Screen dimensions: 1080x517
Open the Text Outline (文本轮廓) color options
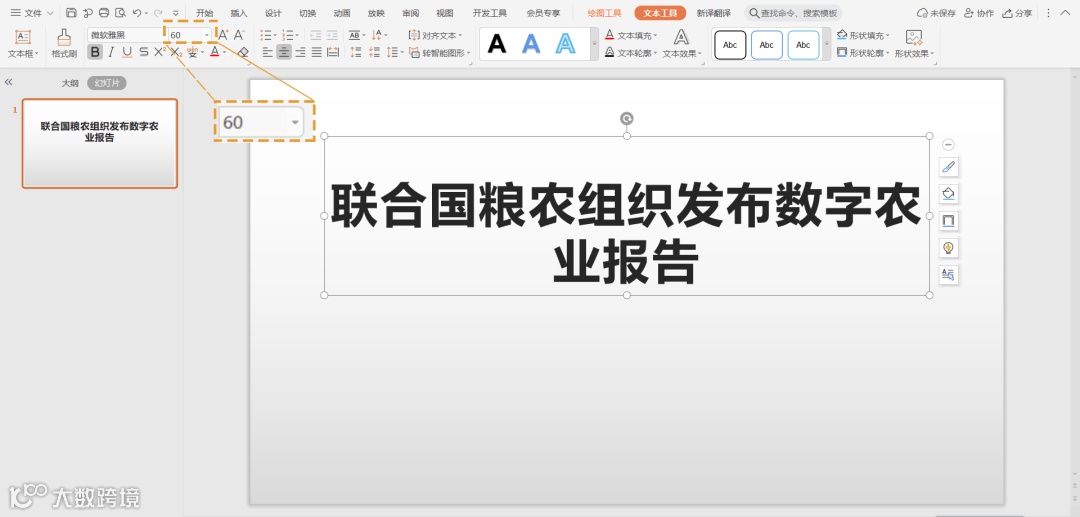pyautogui.click(x=631, y=52)
